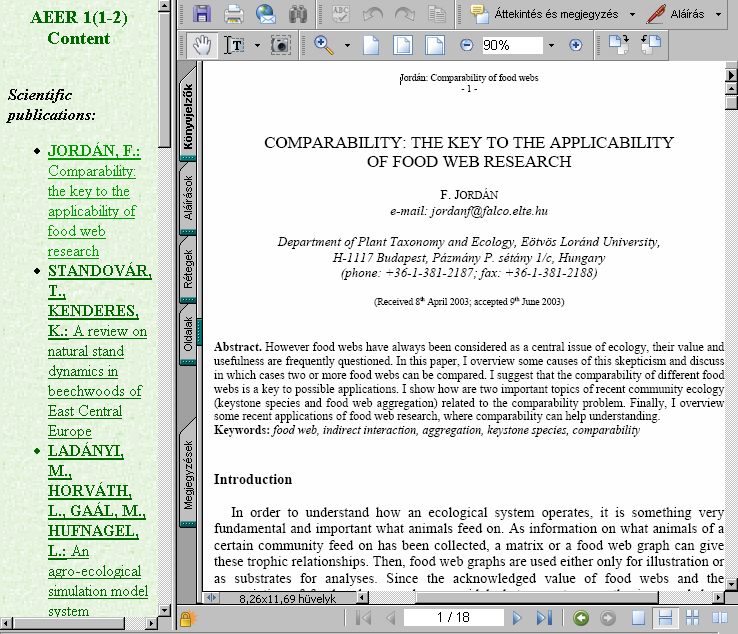Select the Hand tool
The image size is (738, 634).
[202, 45]
